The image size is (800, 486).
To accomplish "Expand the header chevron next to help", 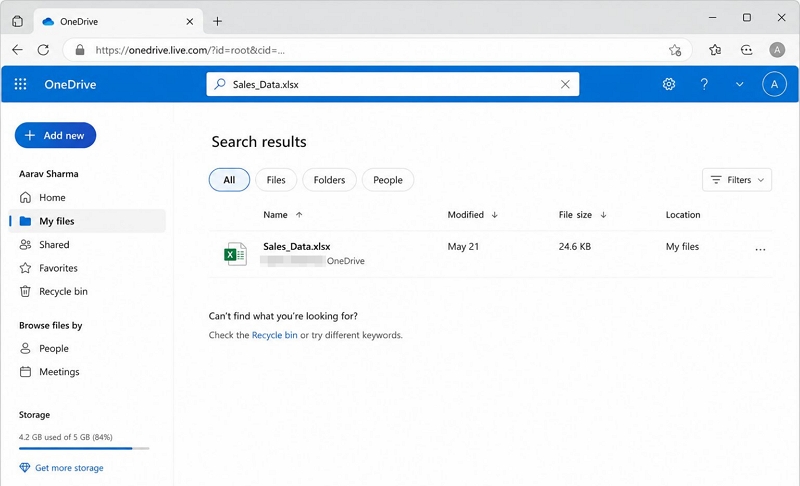I will [739, 84].
